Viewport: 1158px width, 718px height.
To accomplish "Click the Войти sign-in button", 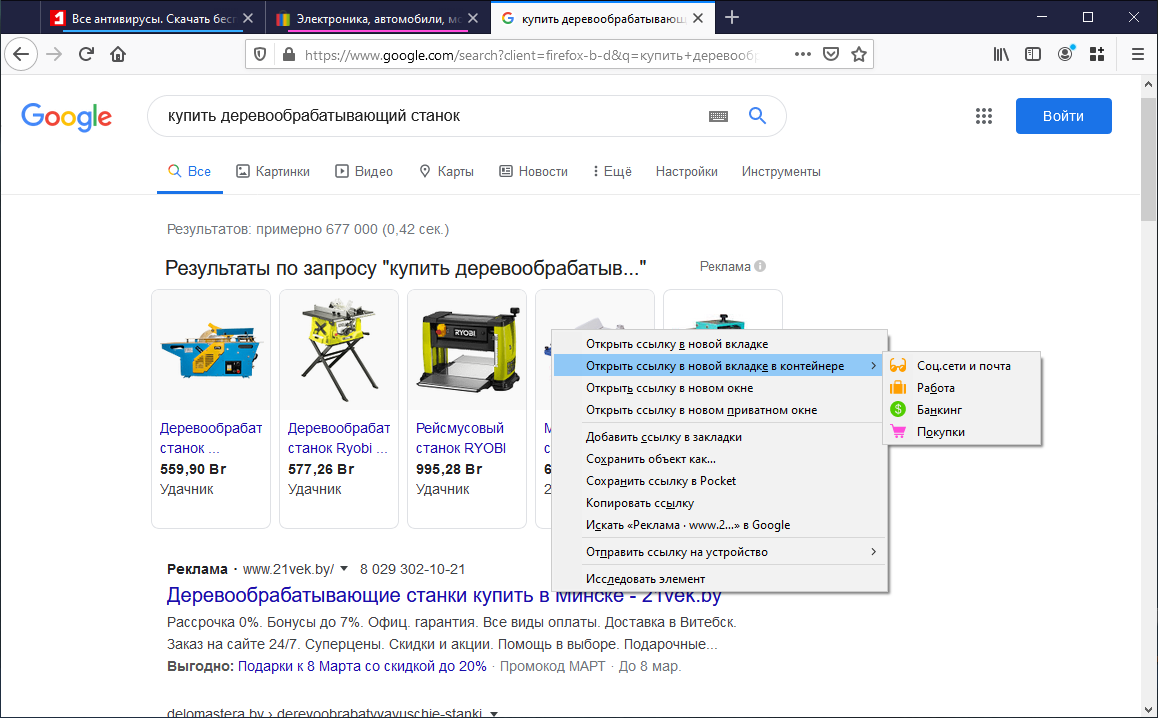I will pyautogui.click(x=1063, y=116).
